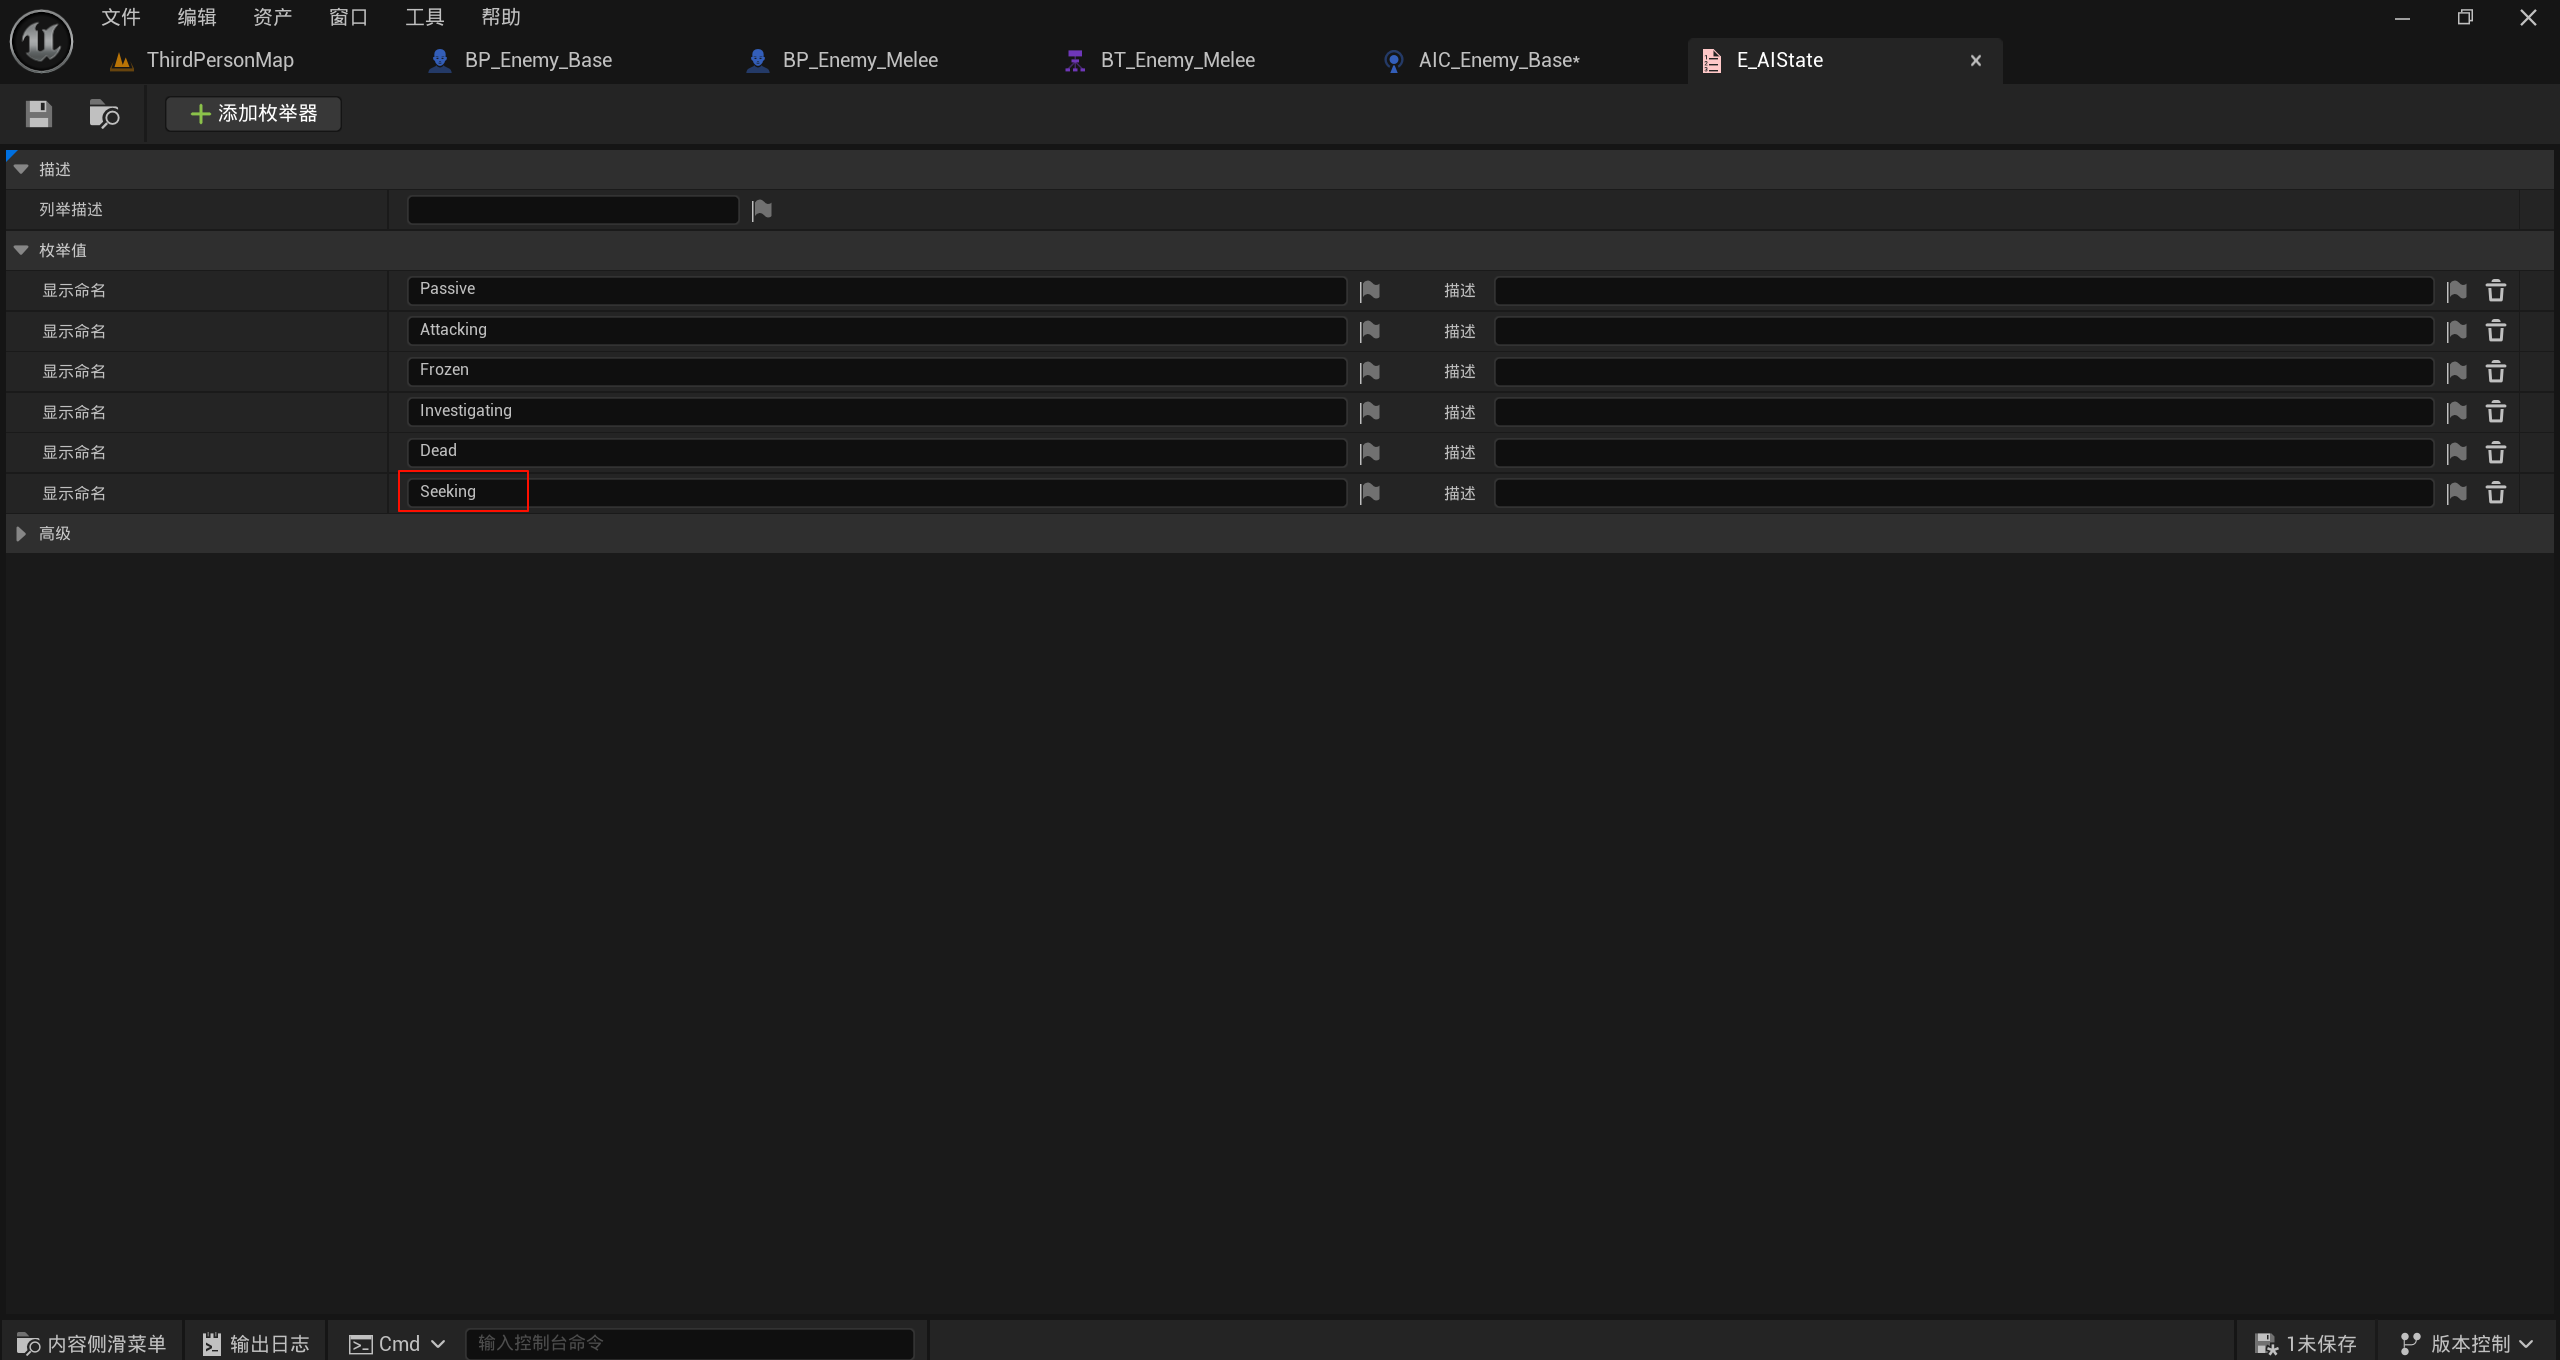This screenshot has width=2560, height=1360.
Task: Click the flag icon beside the enum description field
Action: click(762, 210)
